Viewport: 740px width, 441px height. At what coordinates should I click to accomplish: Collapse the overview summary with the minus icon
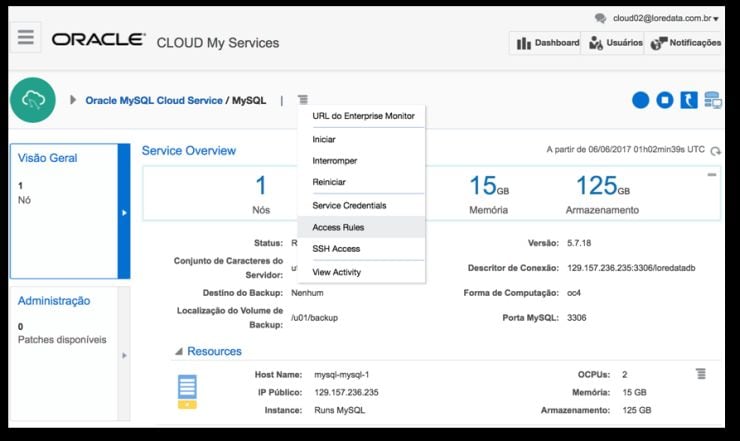tap(712, 175)
